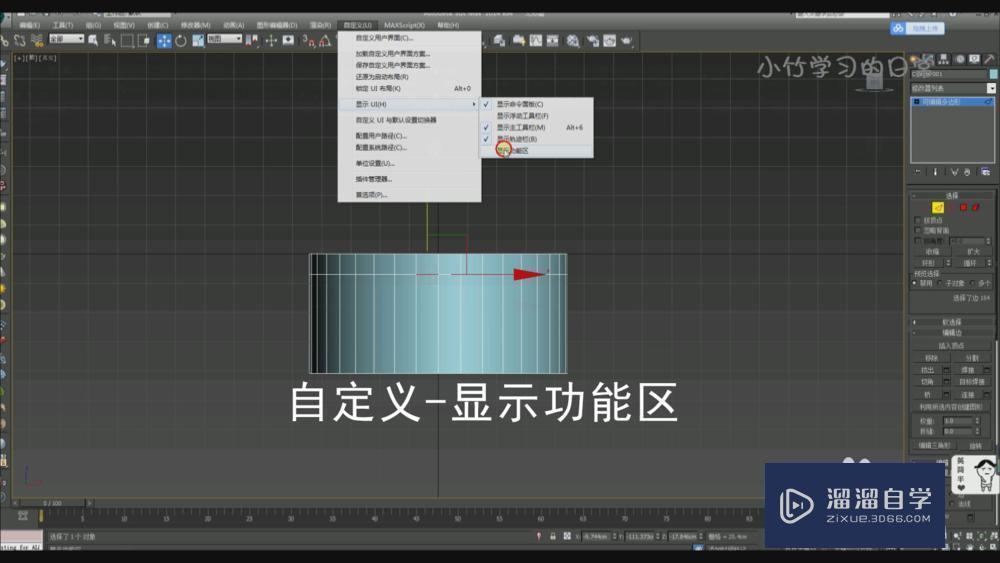This screenshot has height=563, width=1000.
Task: Click the 收缩 shrink selection button
Action: pyautogui.click(x=932, y=252)
